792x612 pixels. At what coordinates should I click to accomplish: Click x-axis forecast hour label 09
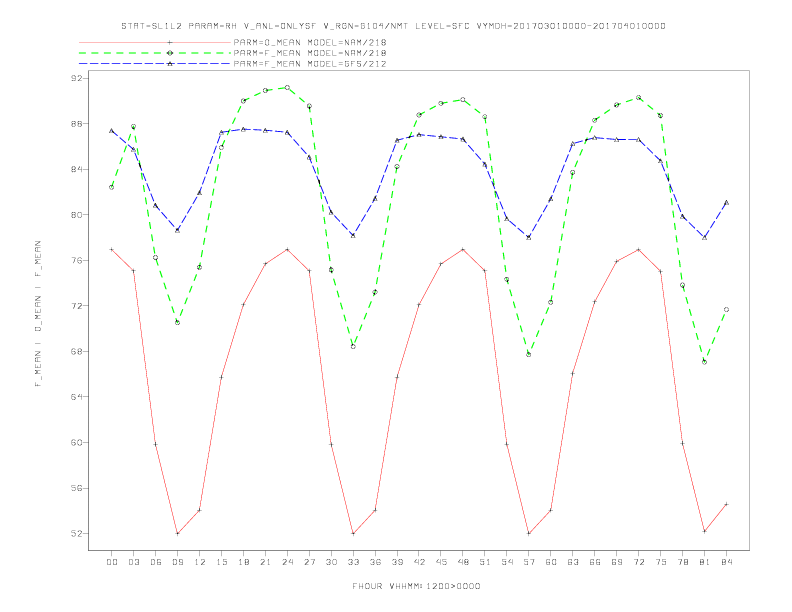pos(177,562)
